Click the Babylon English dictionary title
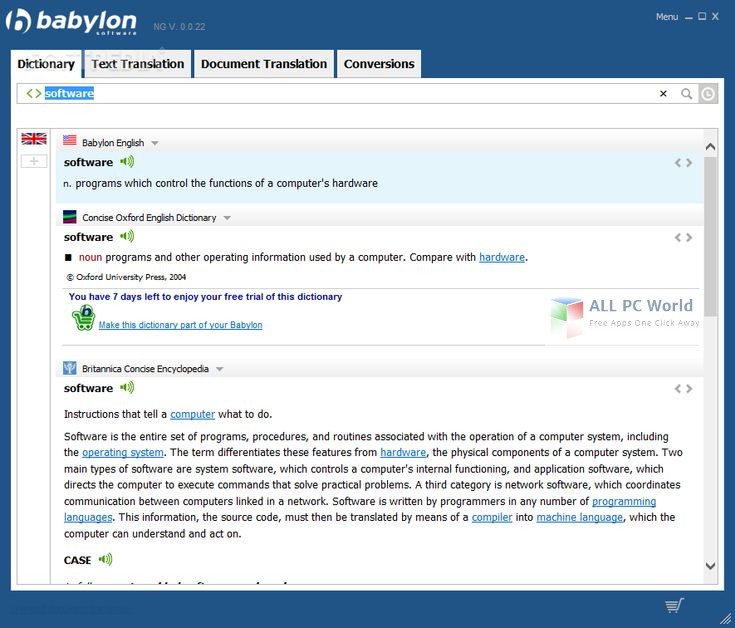Image resolution: width=735 pixels, height=628 pixels. pos(113,143)
